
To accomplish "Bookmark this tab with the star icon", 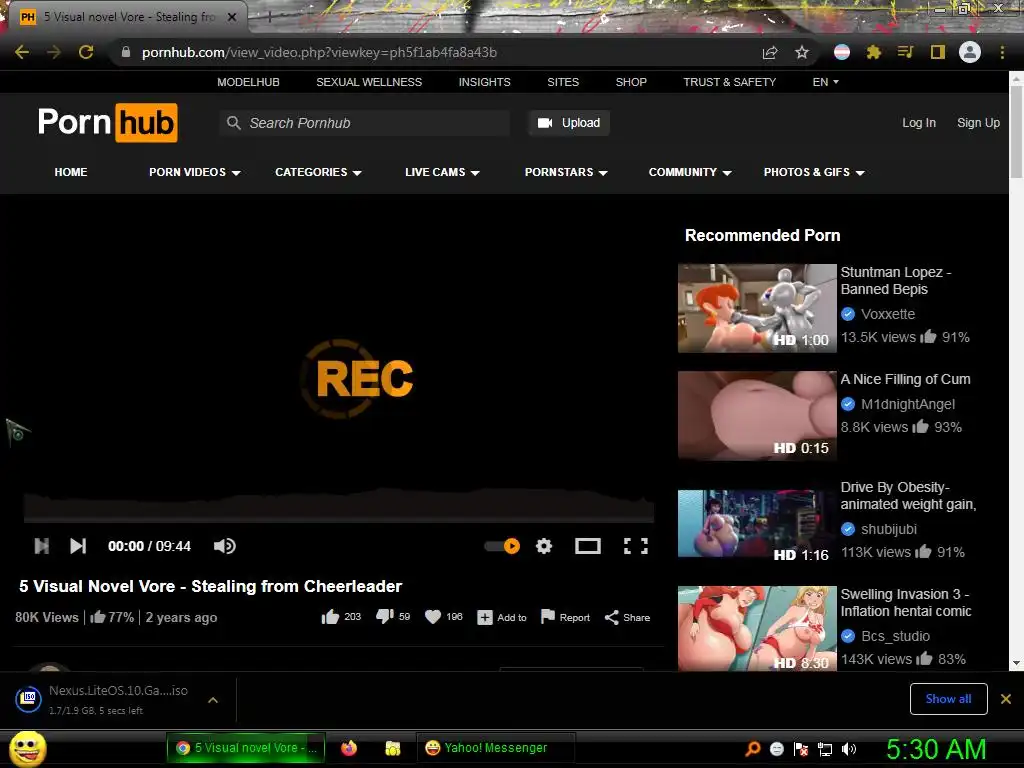I will tap(802, 52).
